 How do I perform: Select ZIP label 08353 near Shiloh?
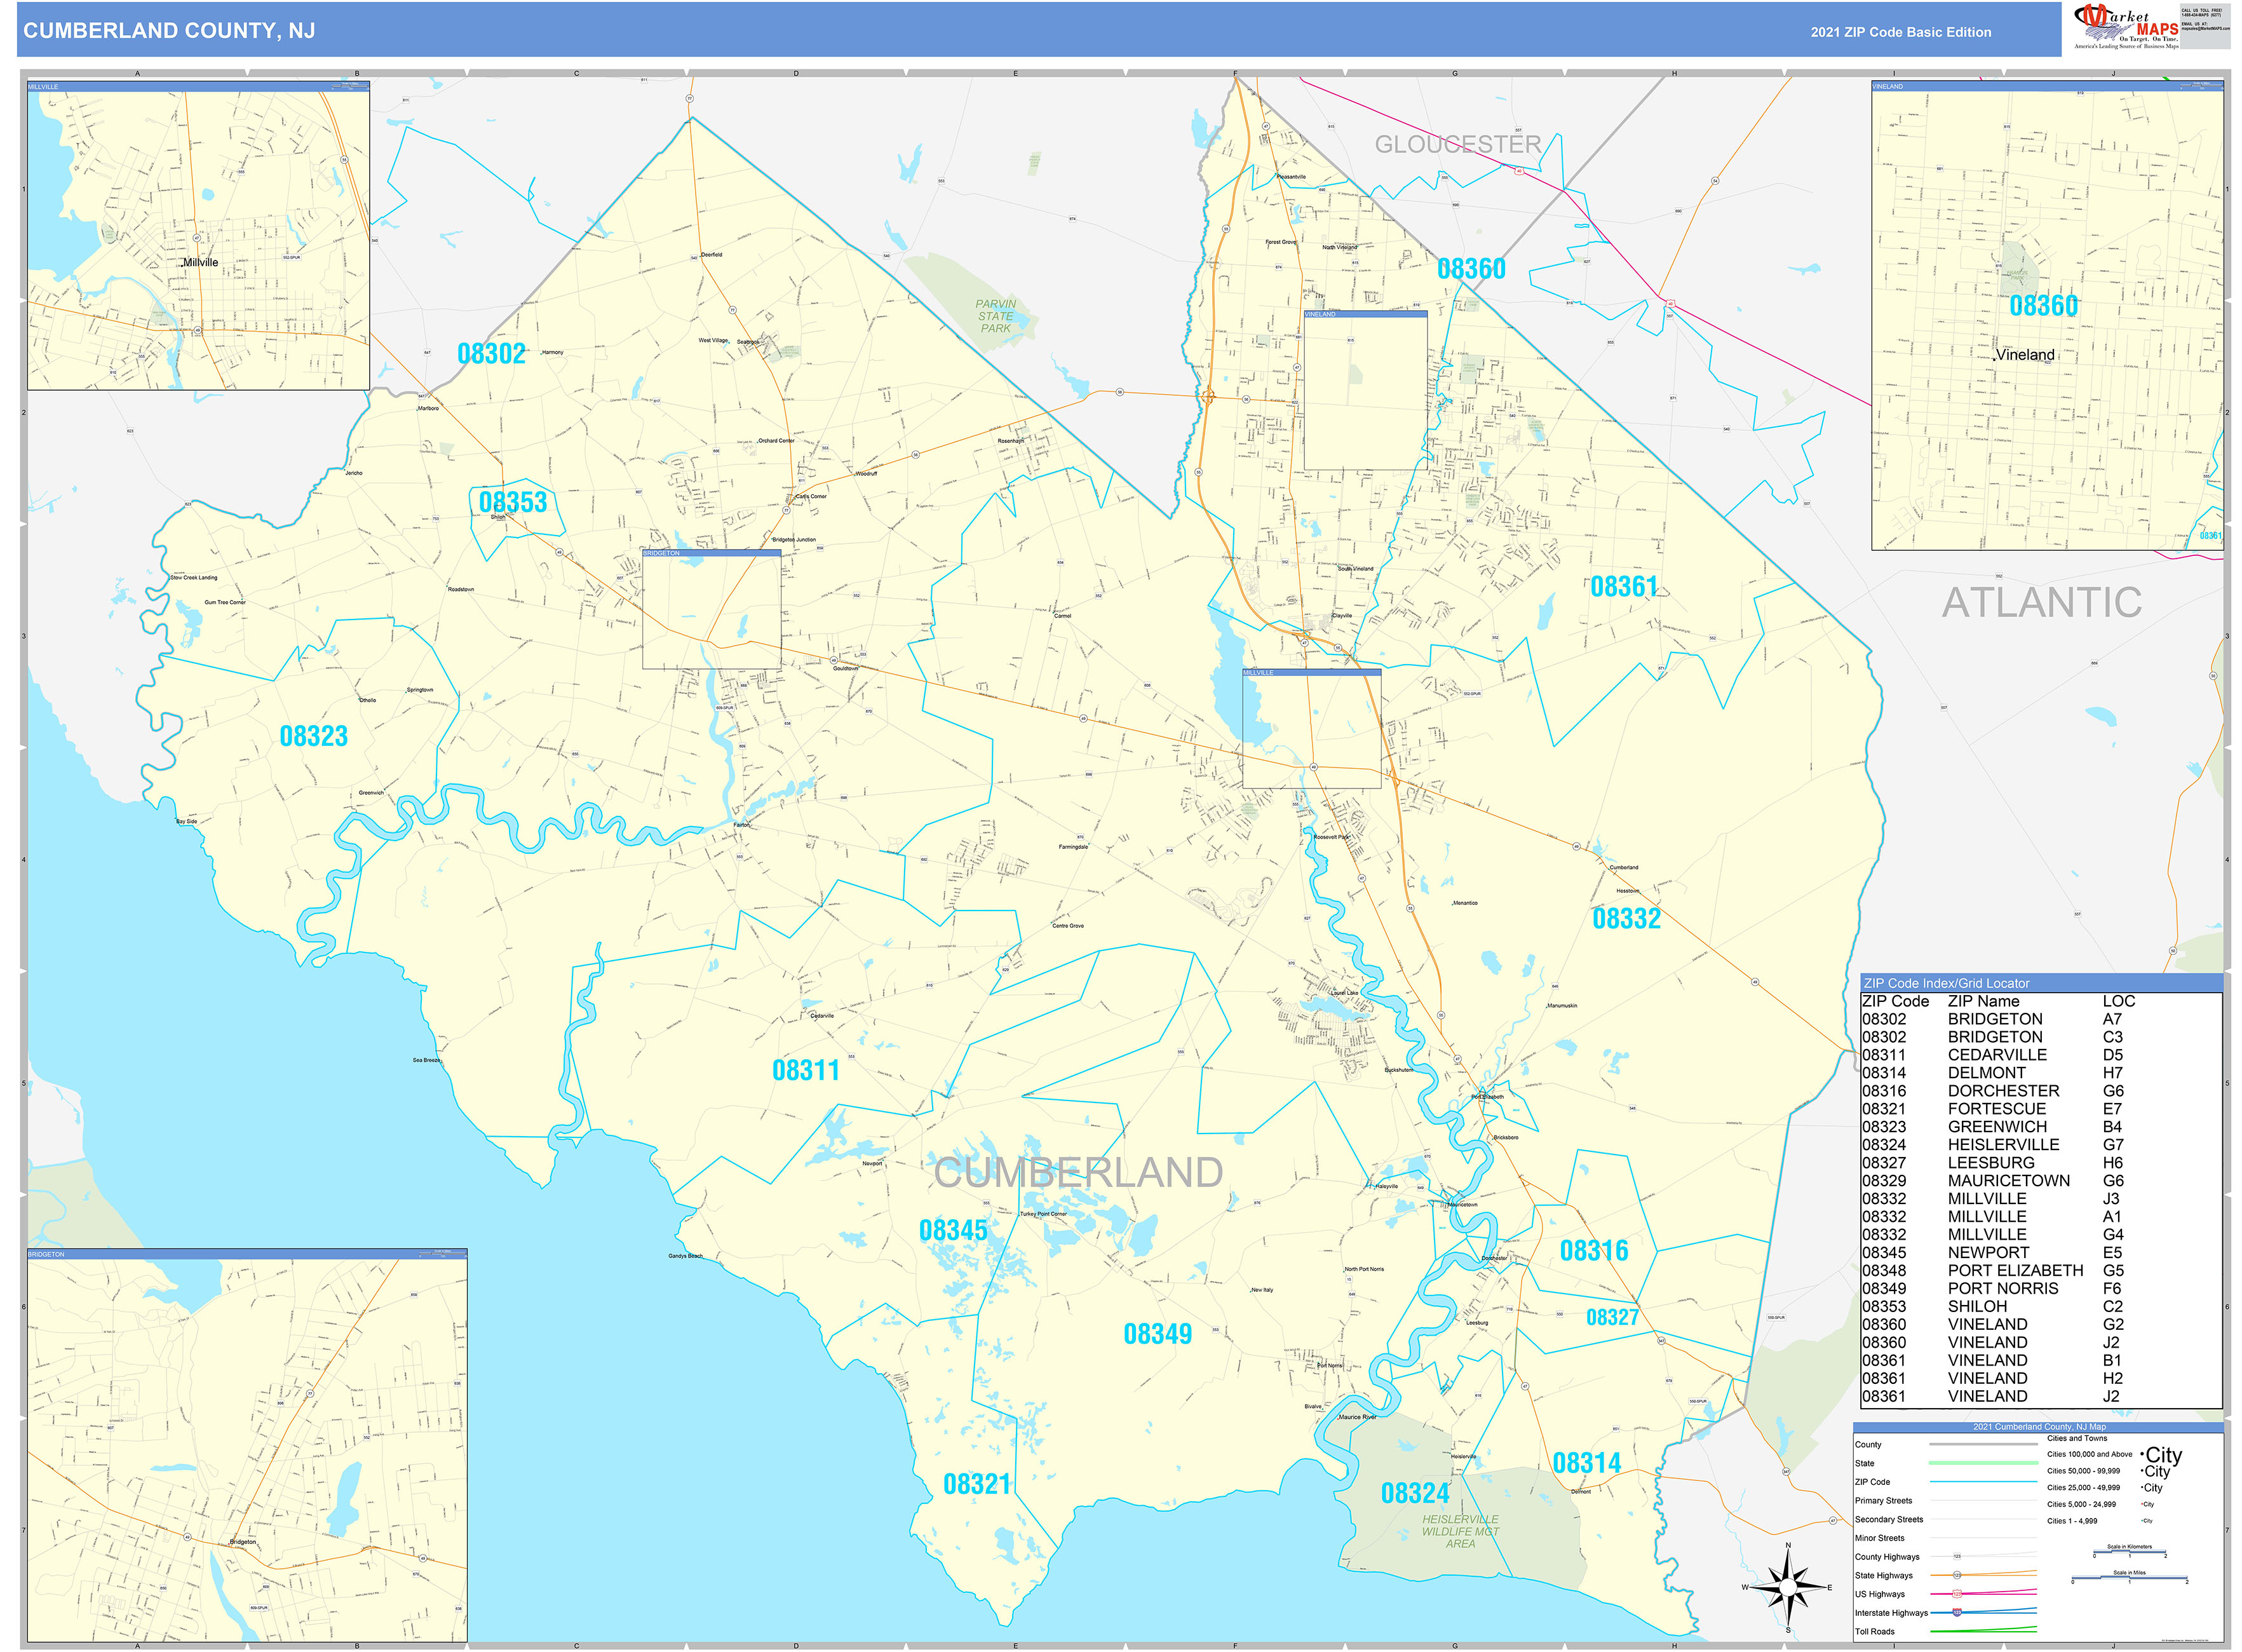(513, 502)
